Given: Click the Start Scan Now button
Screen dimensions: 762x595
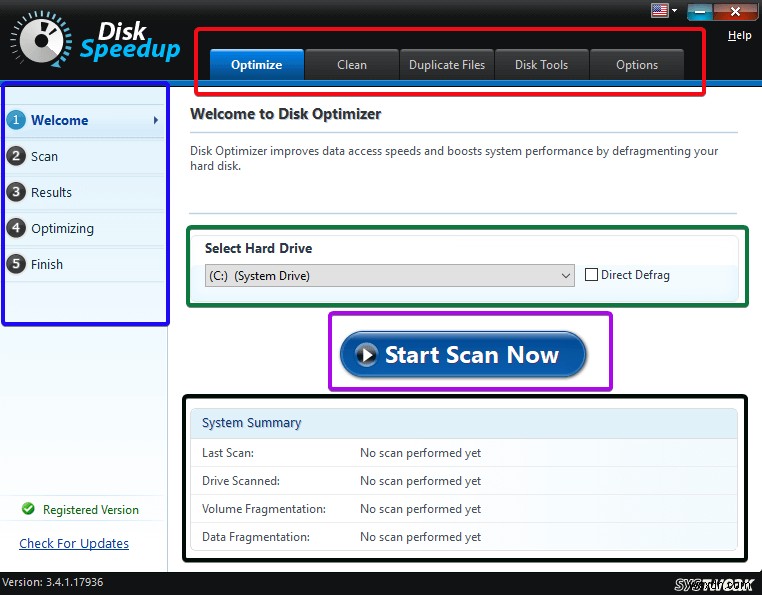Looking at the screenshot, I should tap(463, 354).
